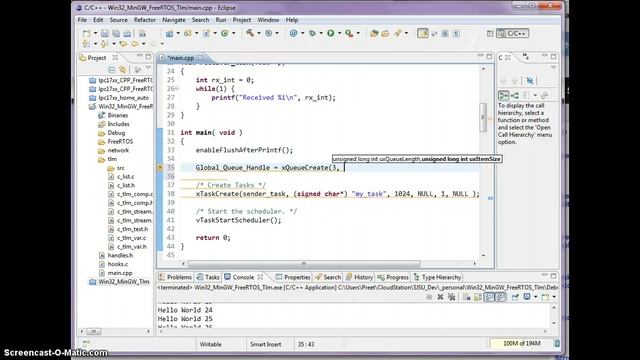This screenshot has height=360, width=640.
Task: Open the Run configurations dropdown arrow
Action: [x=340, y=33]
